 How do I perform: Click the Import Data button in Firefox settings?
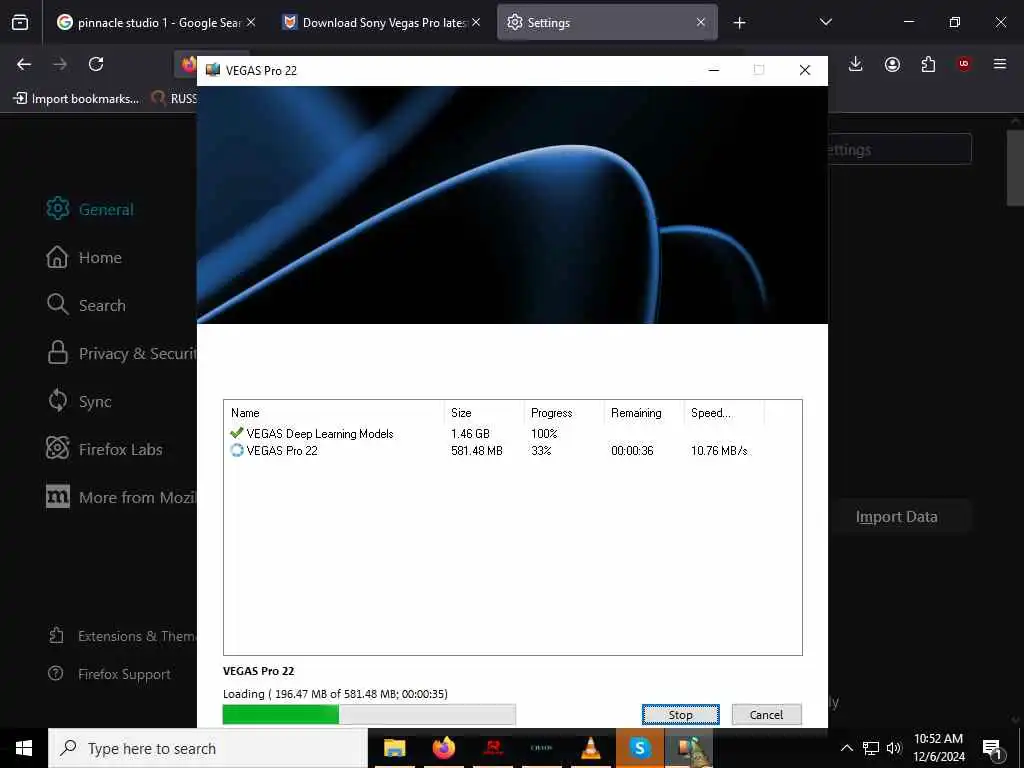(x=900, y=517)
